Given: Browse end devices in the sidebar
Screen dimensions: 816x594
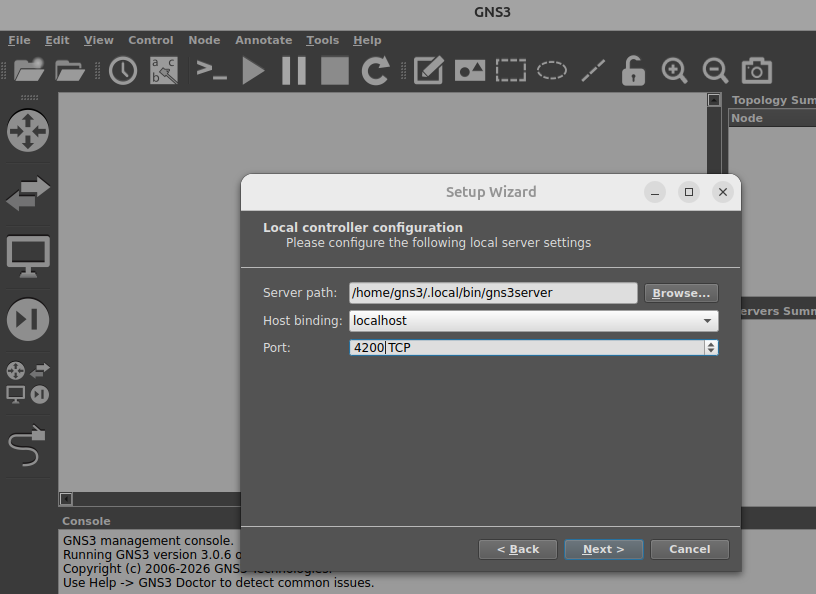Looking at the screenshot, I should 28,255.
